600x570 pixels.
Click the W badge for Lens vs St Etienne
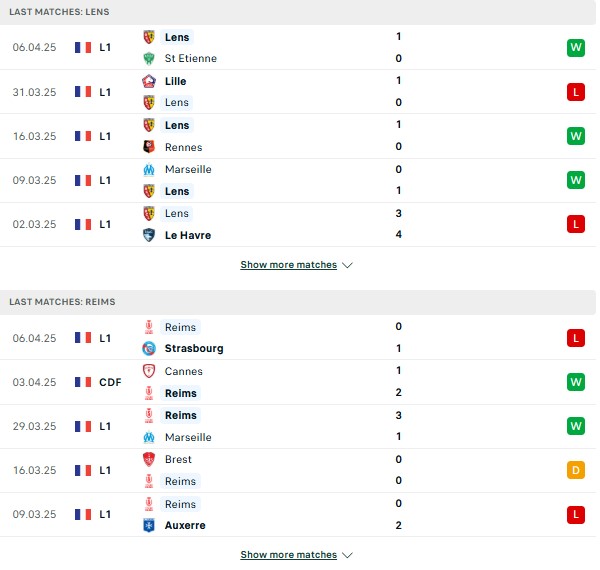(x=576, y=48)
